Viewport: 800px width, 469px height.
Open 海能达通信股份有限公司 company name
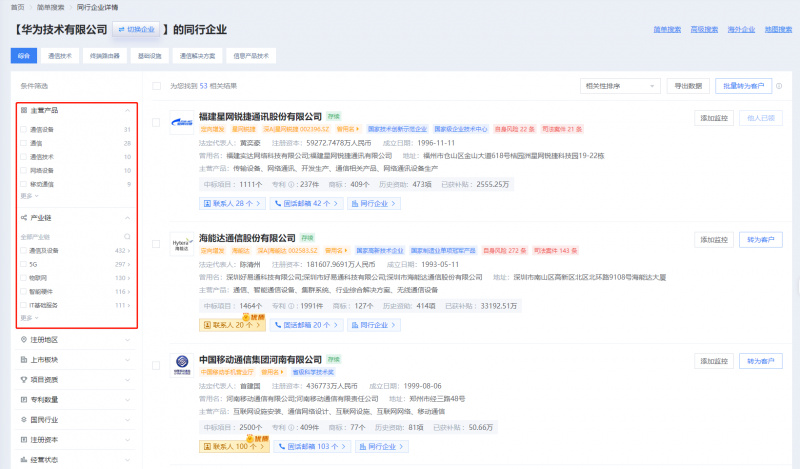[247, 238]
